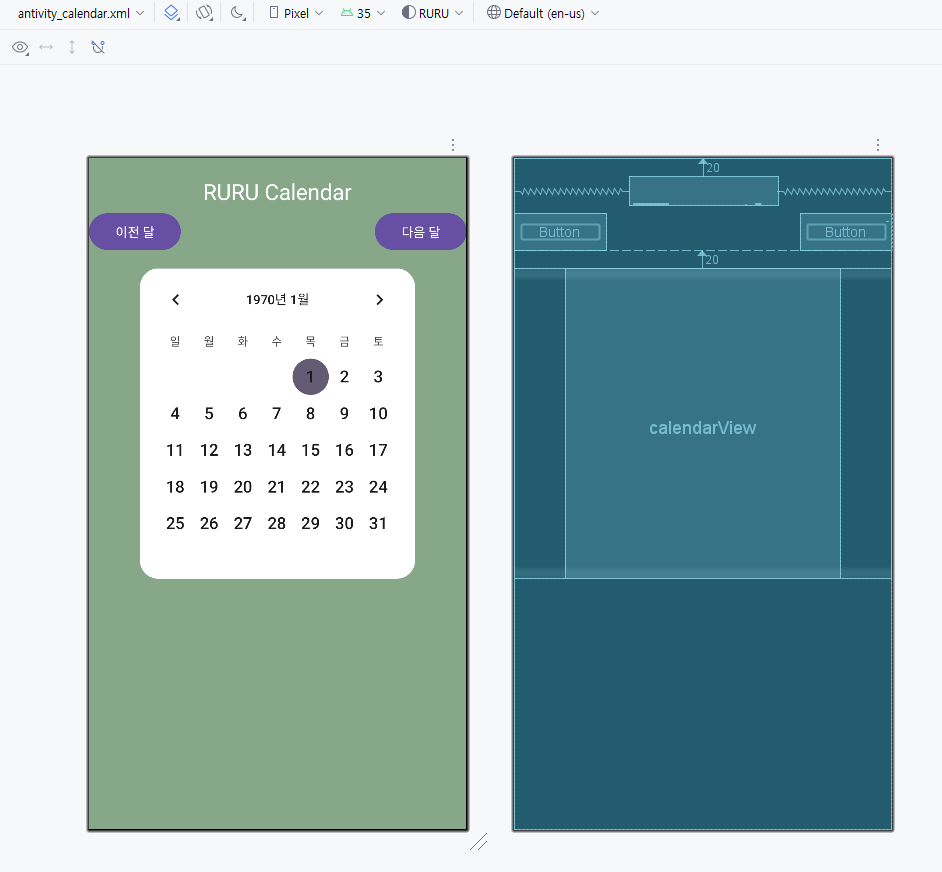Open the antivity_calendar.xml file dropdown
Viewport: 942px width, 872px height.
(81, 13)
